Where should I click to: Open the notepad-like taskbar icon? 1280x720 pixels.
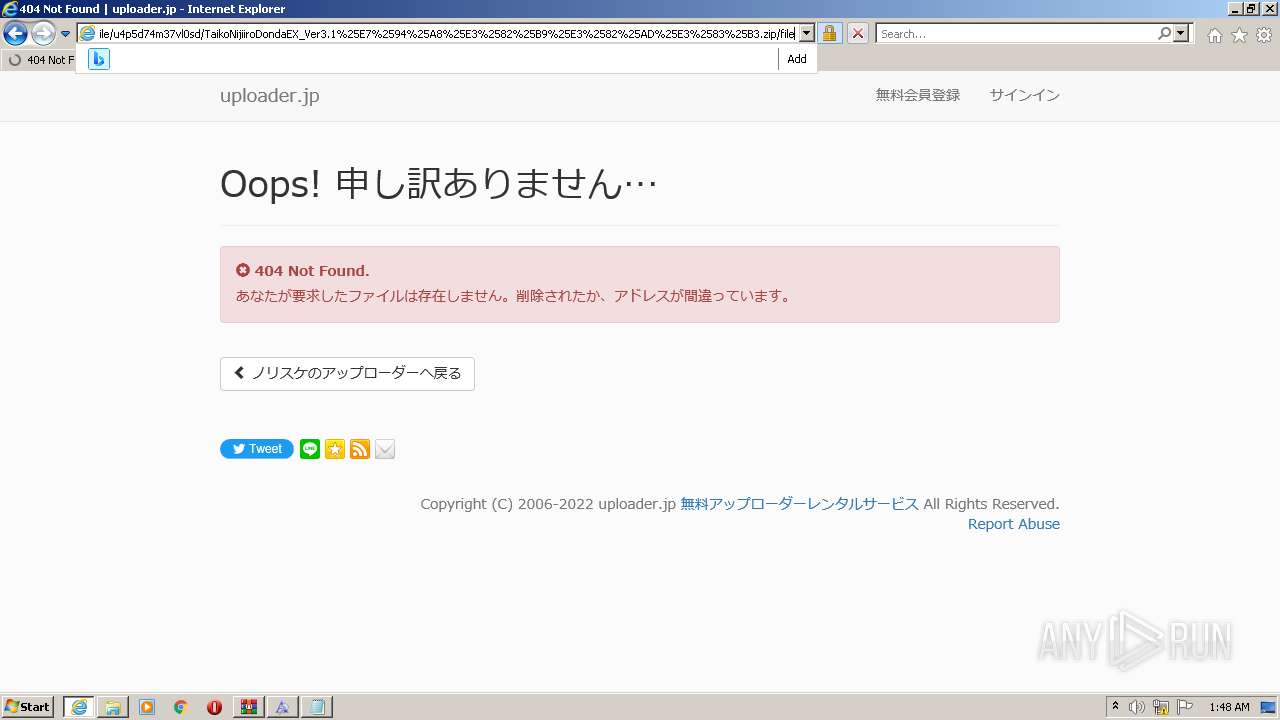coord(317,707)
